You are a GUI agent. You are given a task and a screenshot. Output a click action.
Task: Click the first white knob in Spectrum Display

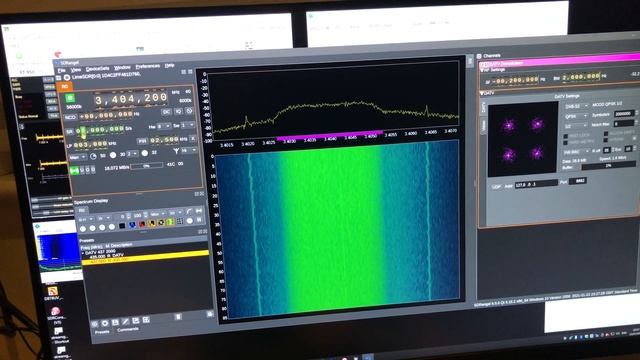[x=83, y=229]
